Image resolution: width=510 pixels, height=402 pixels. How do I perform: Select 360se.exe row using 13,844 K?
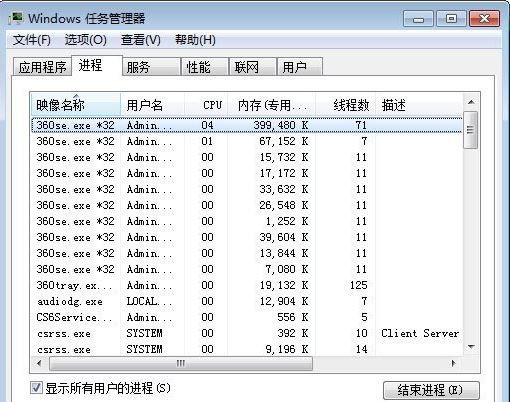(247, 253)
